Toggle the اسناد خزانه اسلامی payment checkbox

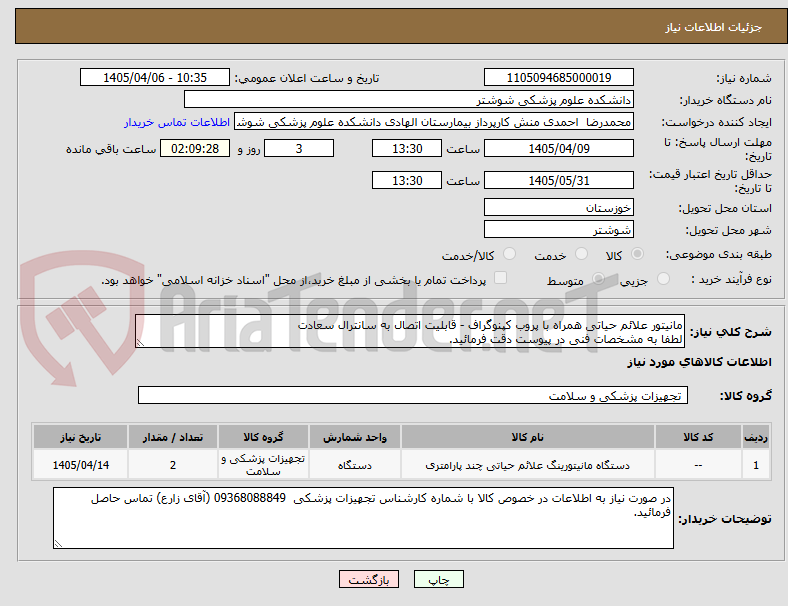[x=501, y=278]
